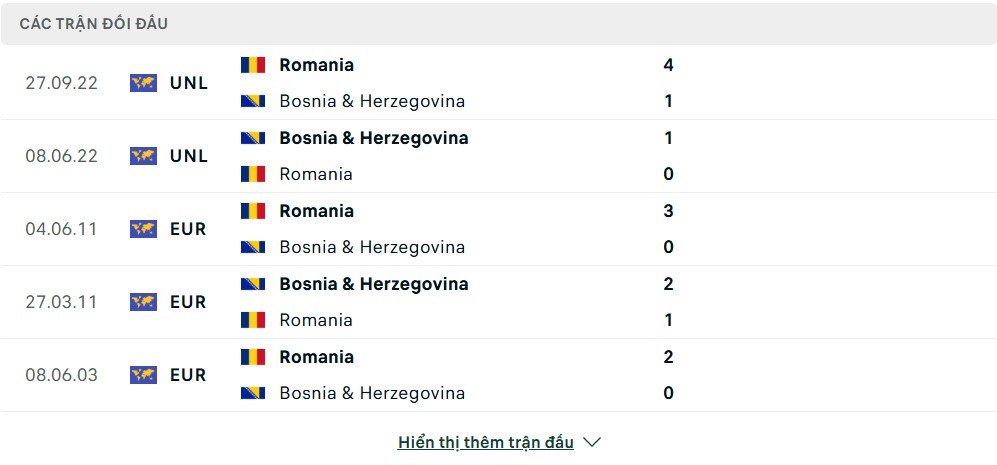
Task: Click Romania flag in the 04.06.11 match
Action: 252,211
